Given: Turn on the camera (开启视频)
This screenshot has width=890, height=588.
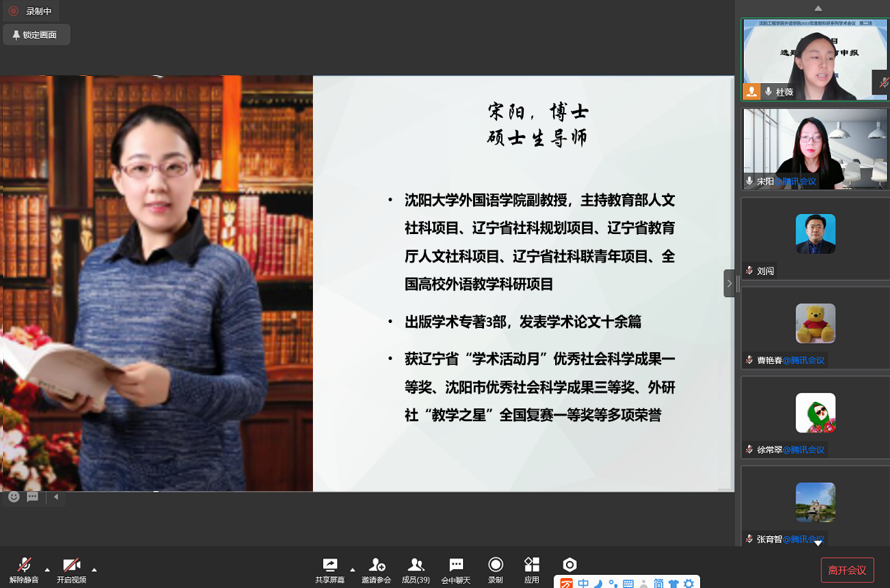Looking at the screenshot, I should (71, 568).
